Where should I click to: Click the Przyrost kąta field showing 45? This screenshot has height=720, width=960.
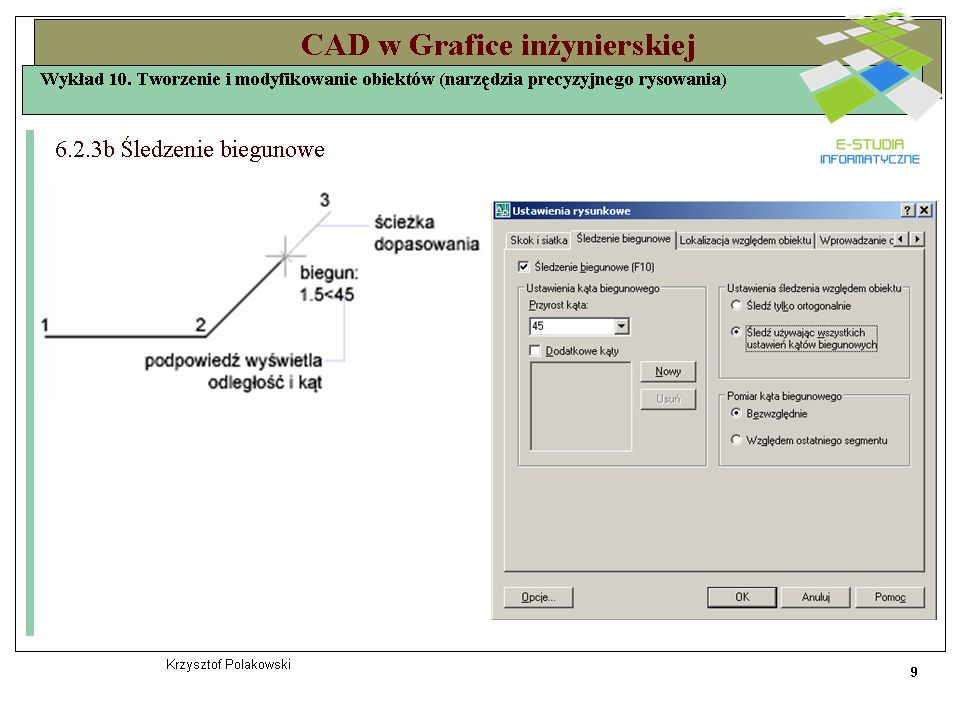[572, 326]
